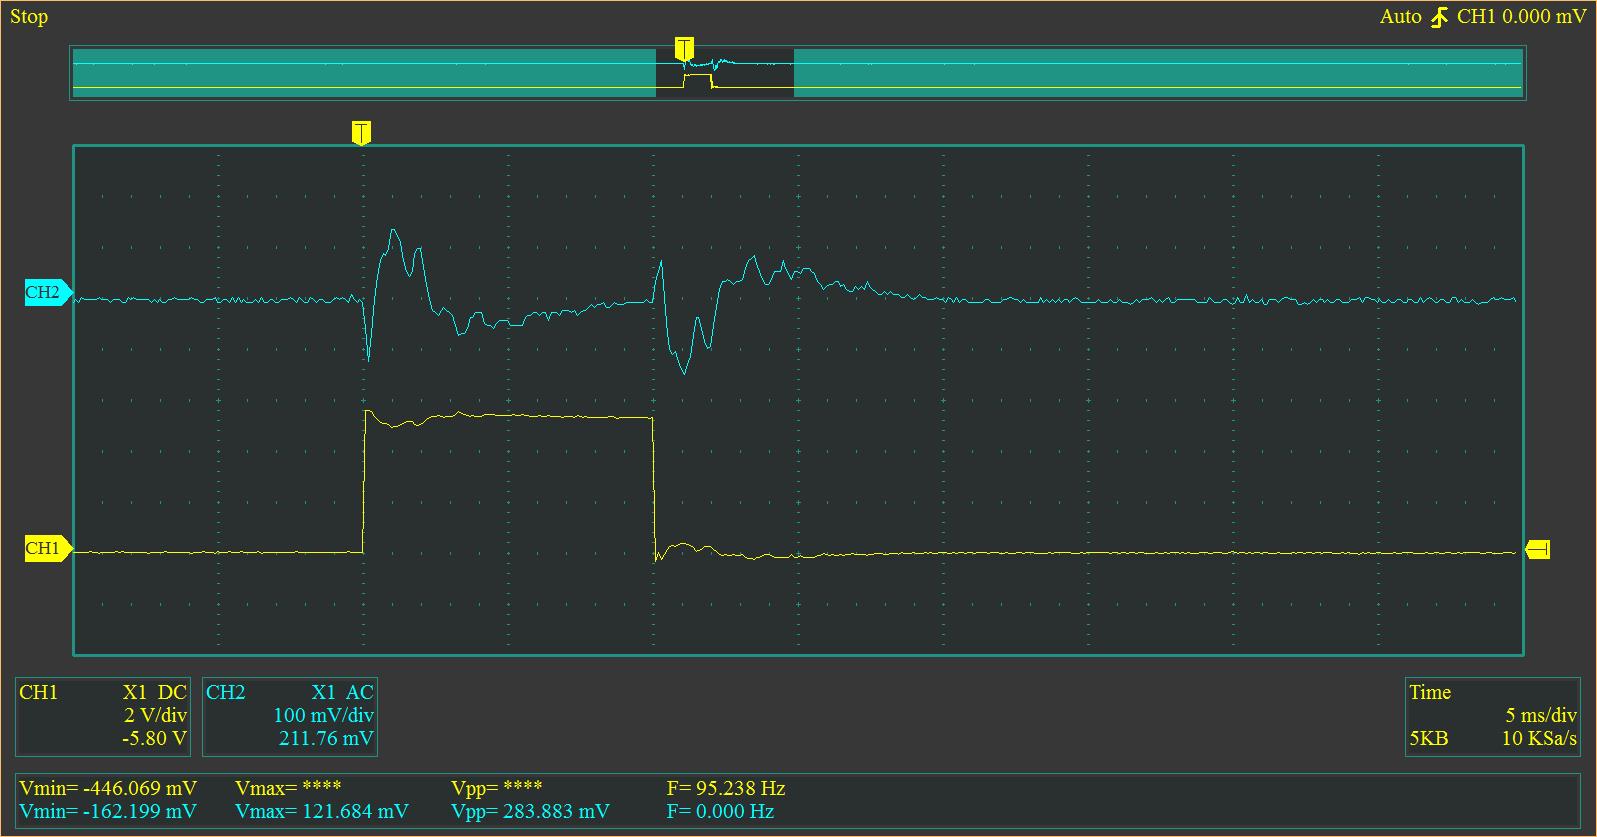The height and width of the screenshot is (837, 1597).
Task: Click the CH1 DC coupling label
Action: pos(172,692)
